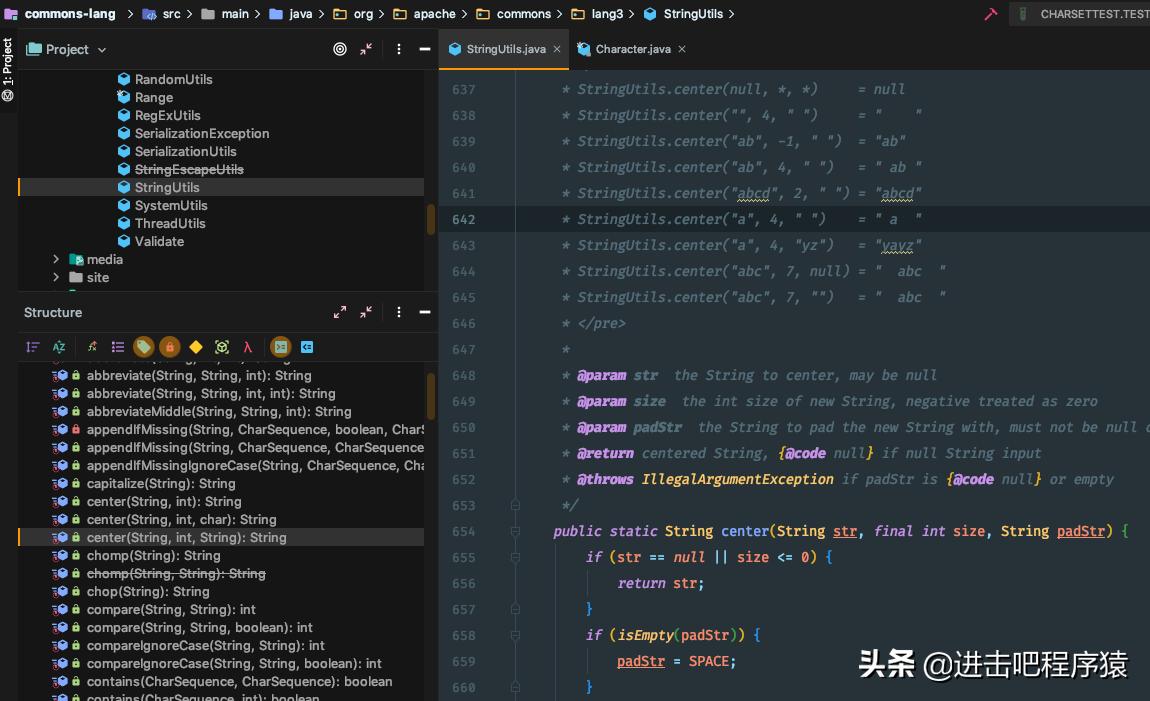Click the apache breadcrumb in navigation bar
Image resolution: width=1150 pixels, height=701 pixels.
pos(434,14)
